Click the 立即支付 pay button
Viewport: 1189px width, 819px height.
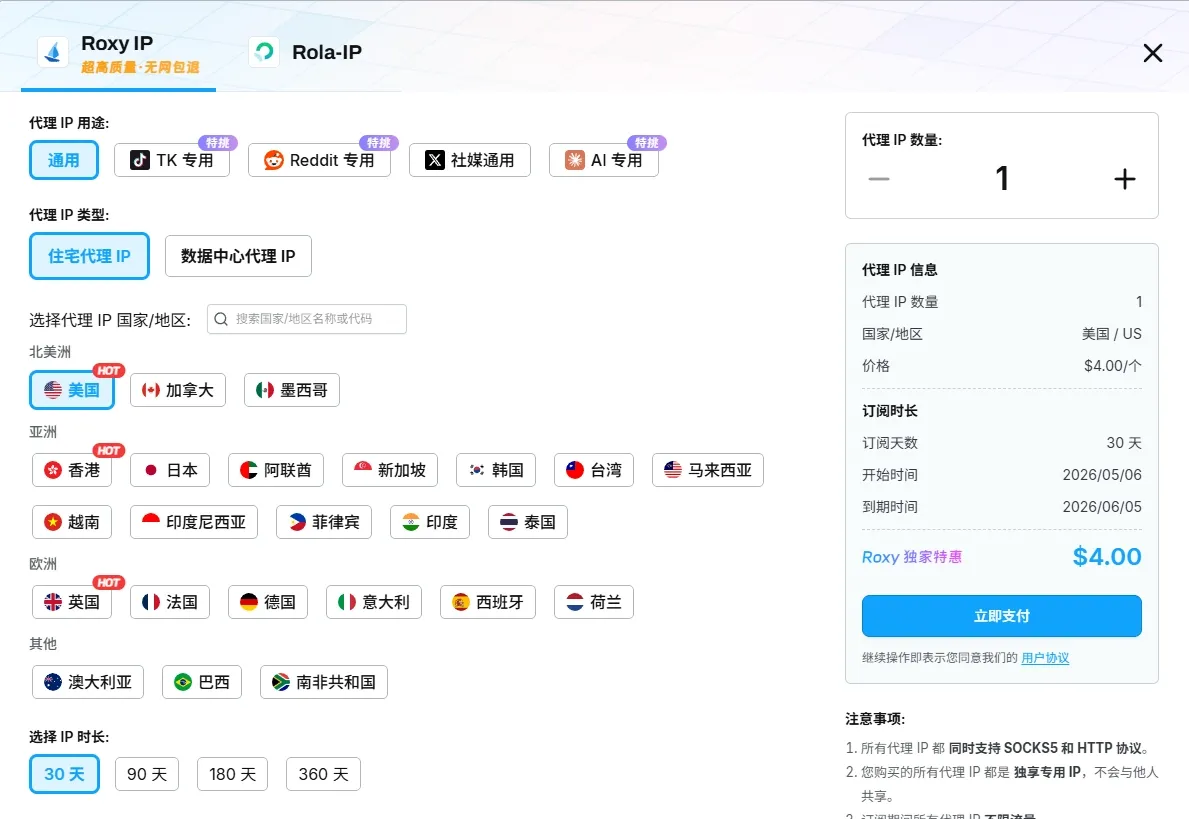coord(1002,616)
